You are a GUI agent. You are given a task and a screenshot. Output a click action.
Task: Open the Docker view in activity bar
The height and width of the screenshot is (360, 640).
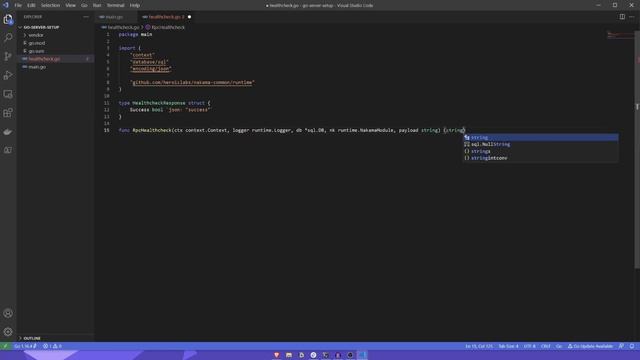(8, 131)
